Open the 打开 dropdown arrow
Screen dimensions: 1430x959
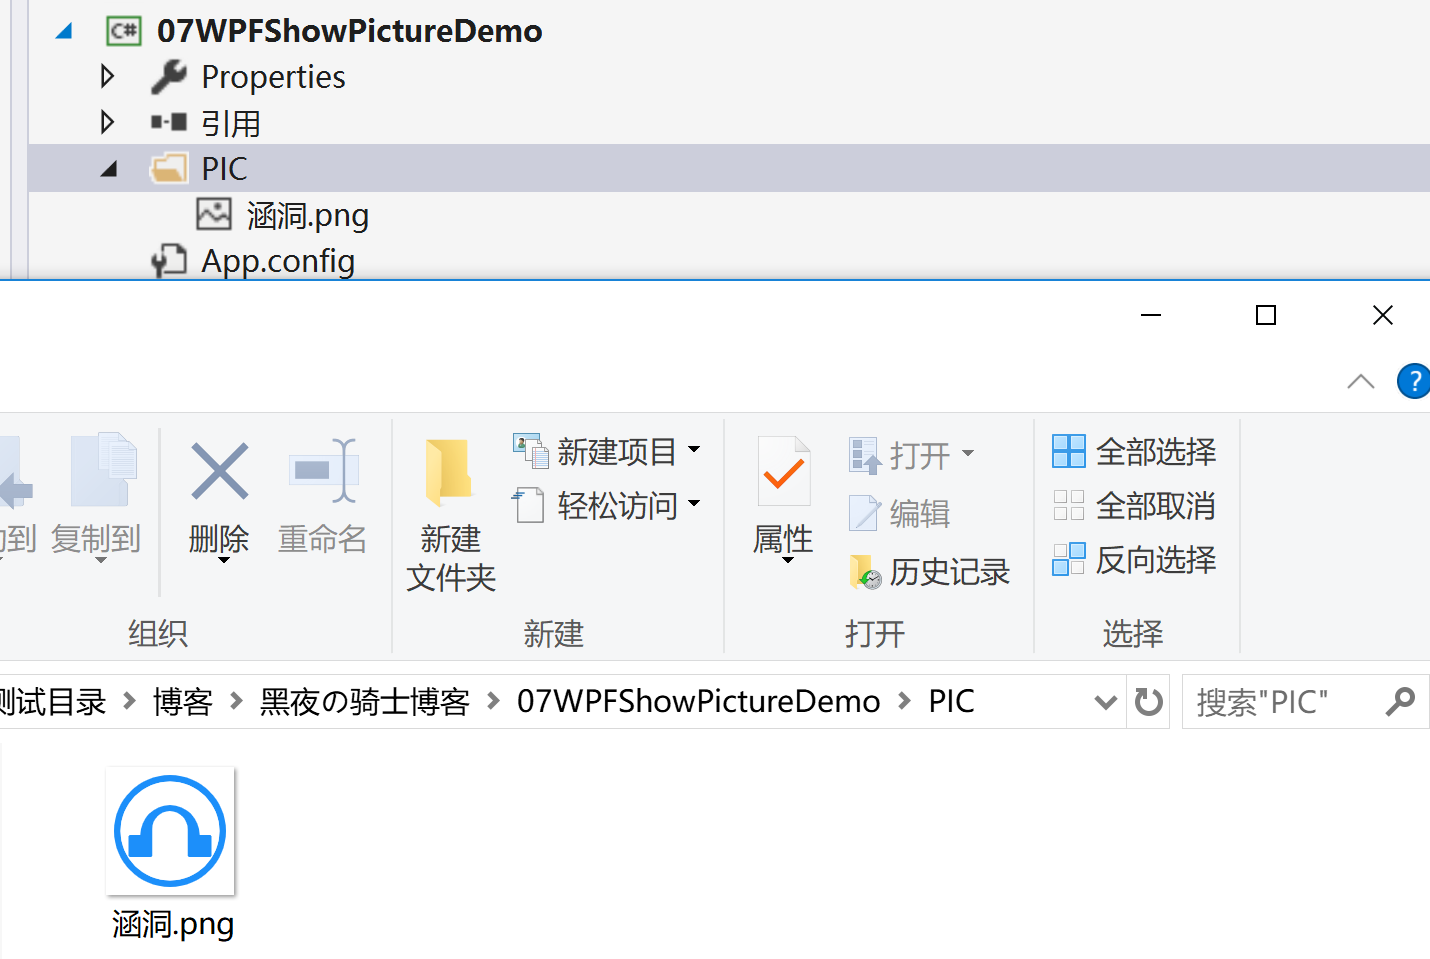point(967,454)
